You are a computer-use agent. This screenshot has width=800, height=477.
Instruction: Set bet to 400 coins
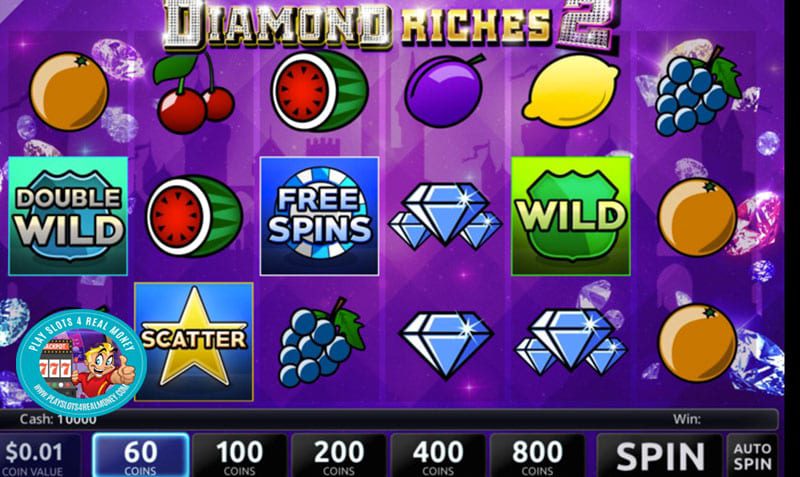(x=437, y=456)
